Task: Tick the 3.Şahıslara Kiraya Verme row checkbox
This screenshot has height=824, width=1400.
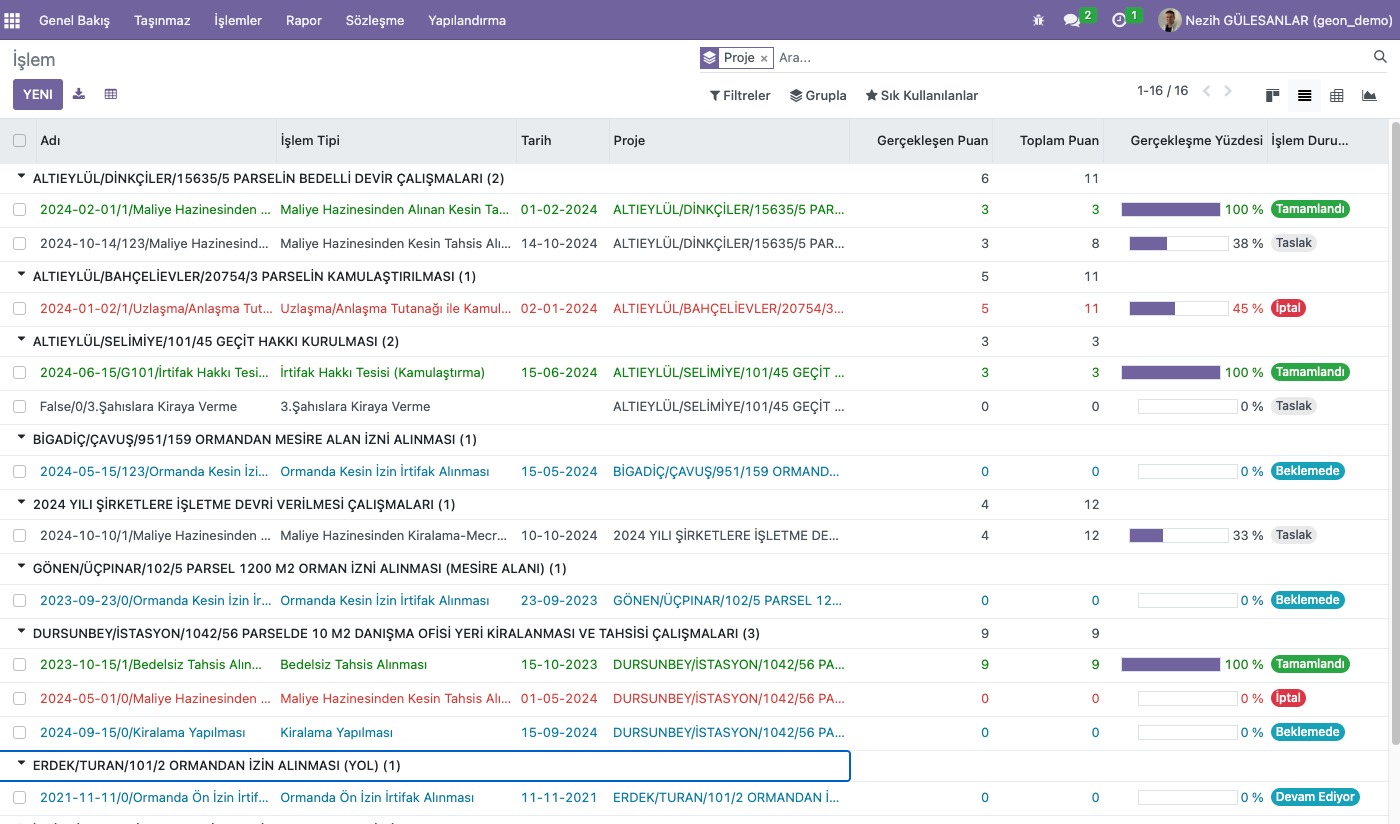Action: (x=20, y=407)
